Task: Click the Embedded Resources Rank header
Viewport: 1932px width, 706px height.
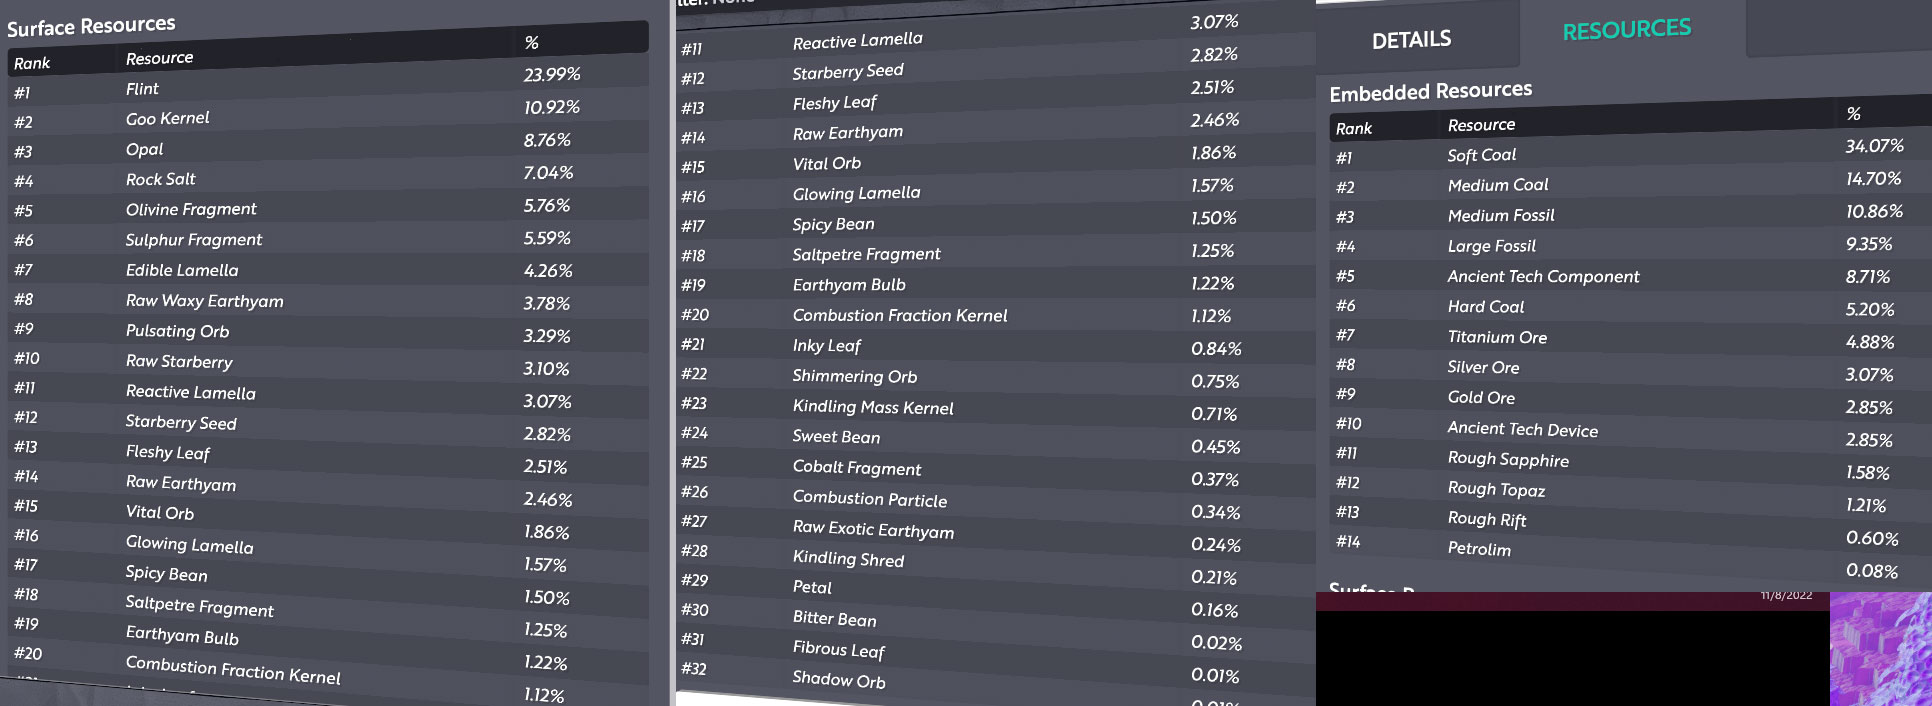Action: 1353,128
